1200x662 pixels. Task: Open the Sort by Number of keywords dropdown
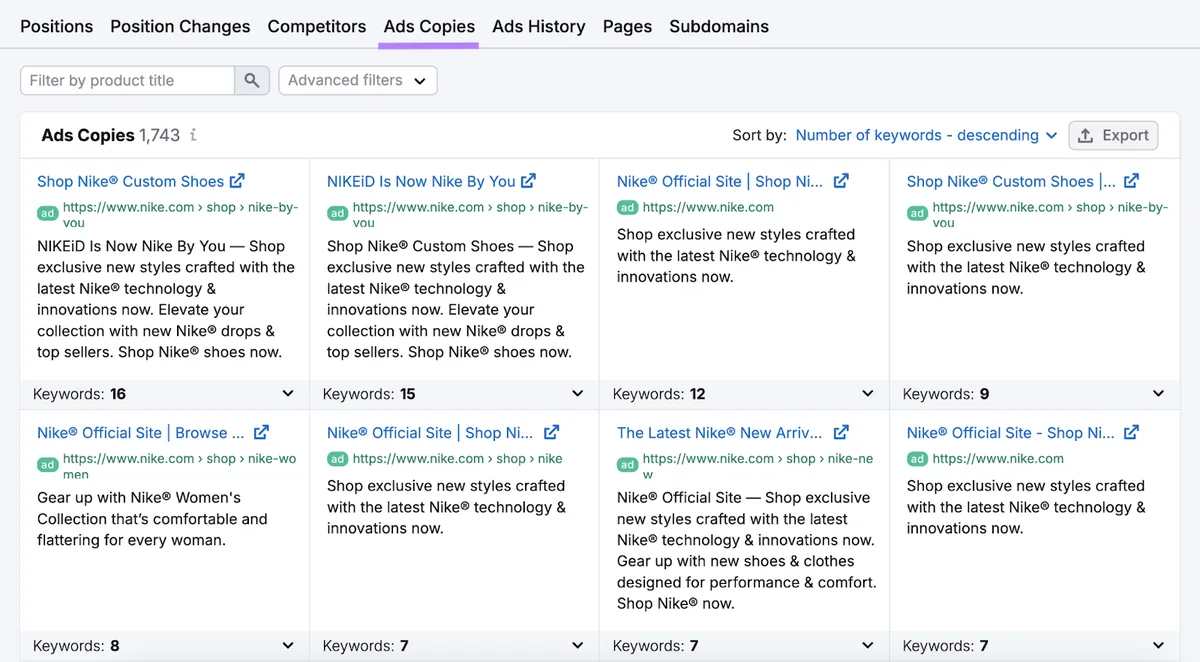coord(926,136)
